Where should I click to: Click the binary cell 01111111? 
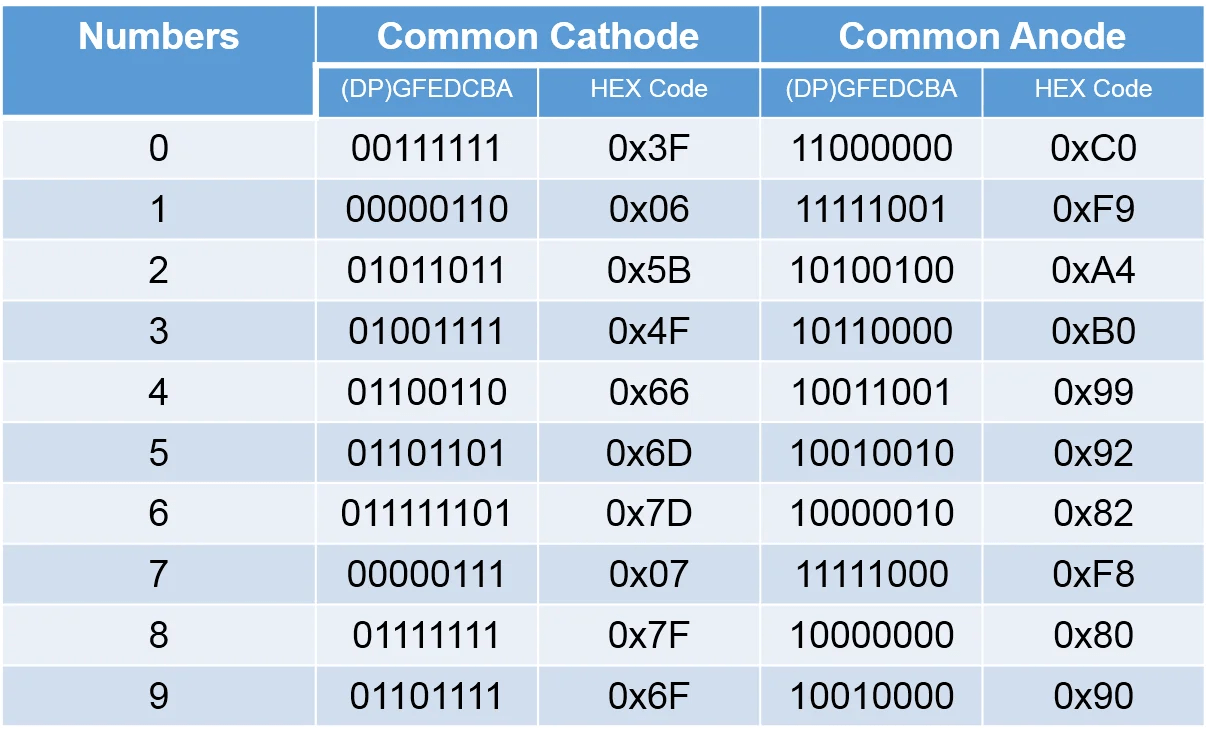[x=427, y=635]
